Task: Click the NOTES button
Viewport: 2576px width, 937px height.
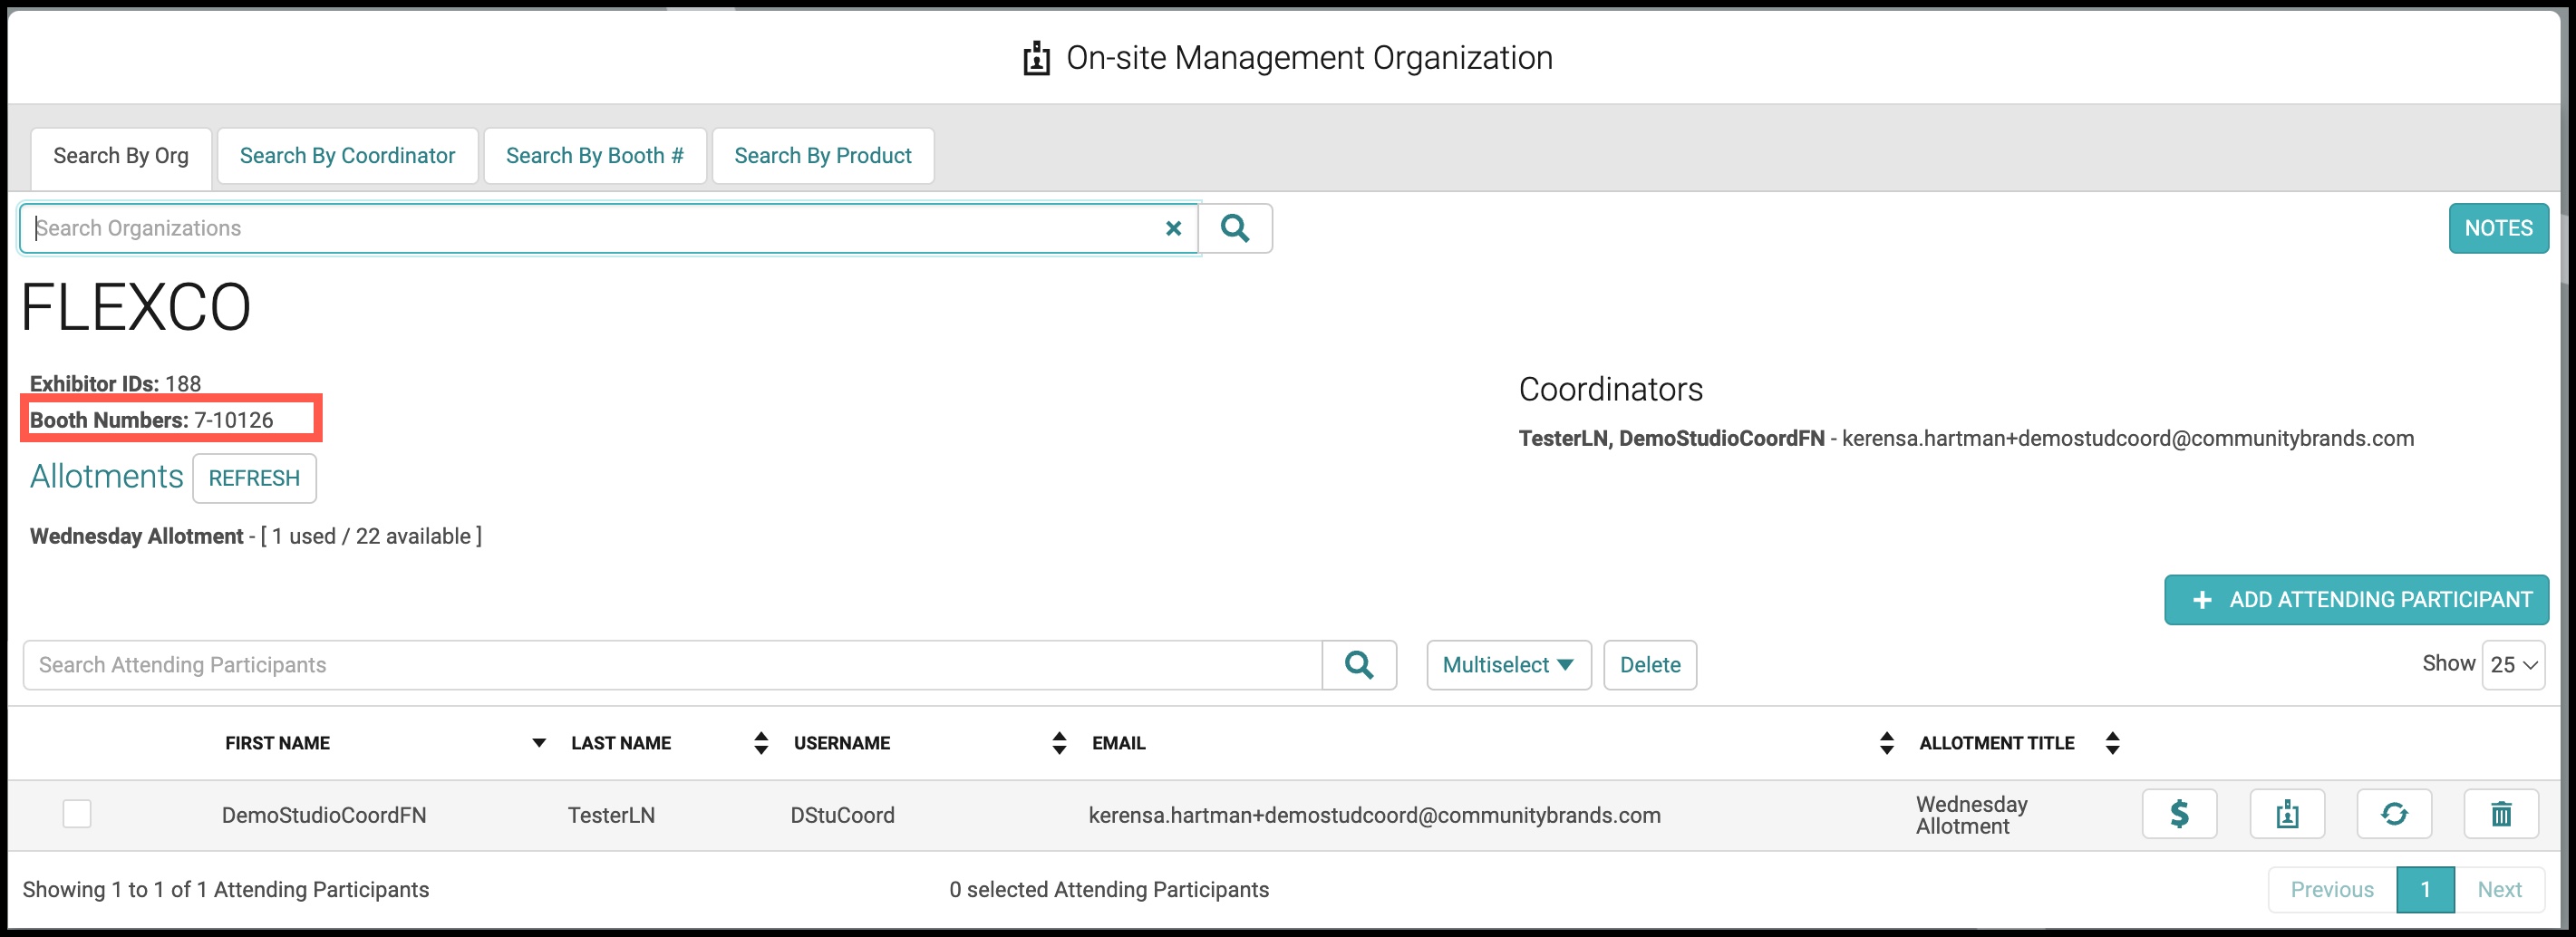Action: [2498, 228]
